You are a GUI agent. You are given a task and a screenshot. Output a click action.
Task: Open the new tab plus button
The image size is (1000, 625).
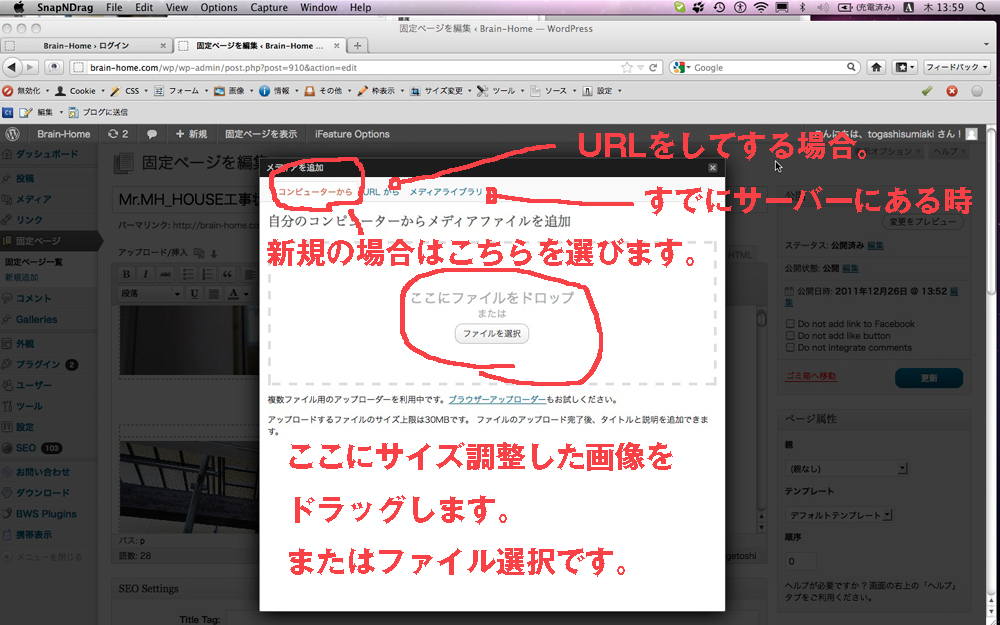pyautogui.click(x=357, y=46)
